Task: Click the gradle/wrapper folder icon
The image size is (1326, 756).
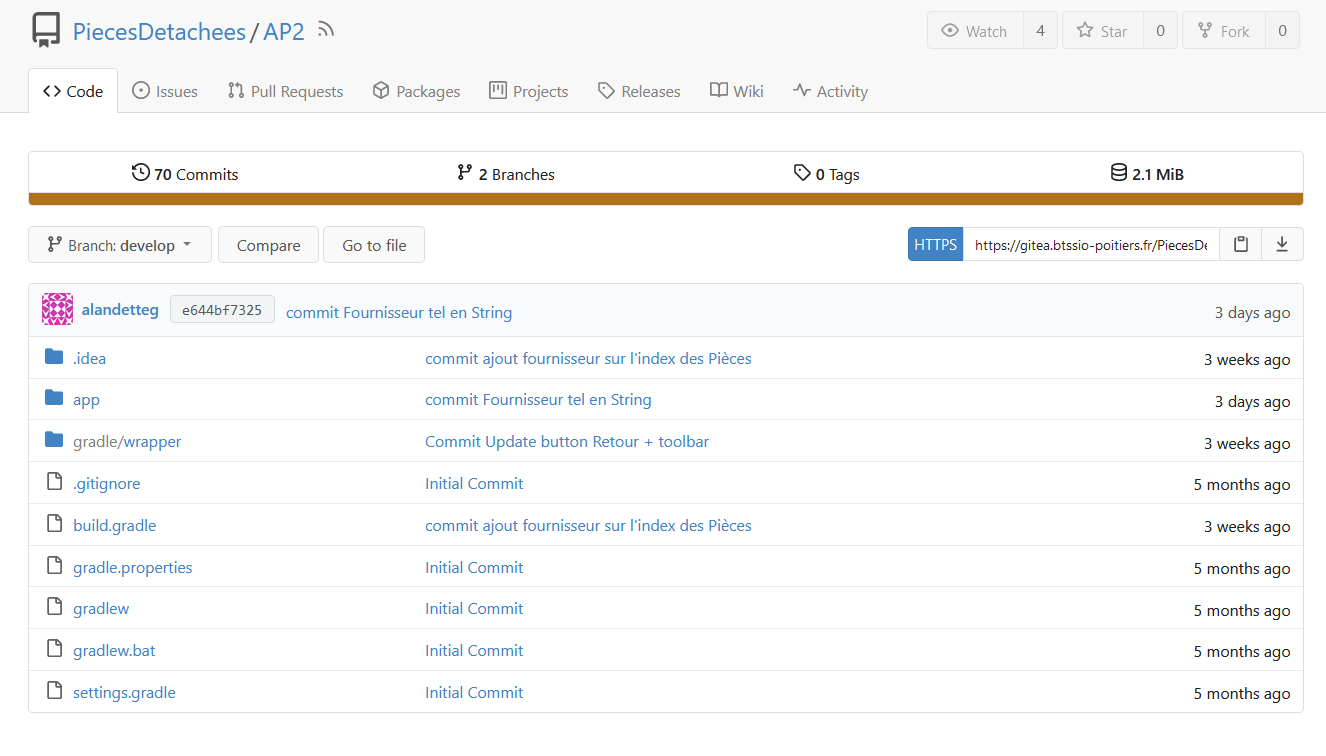Action: pyautogui.click(x=54, y=441)
